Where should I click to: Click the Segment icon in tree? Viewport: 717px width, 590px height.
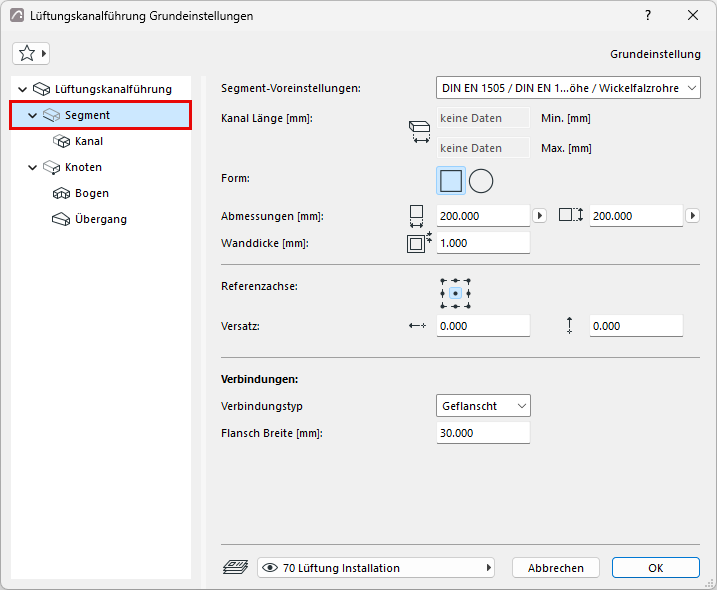pyautogui.click(x=51, y=115)
